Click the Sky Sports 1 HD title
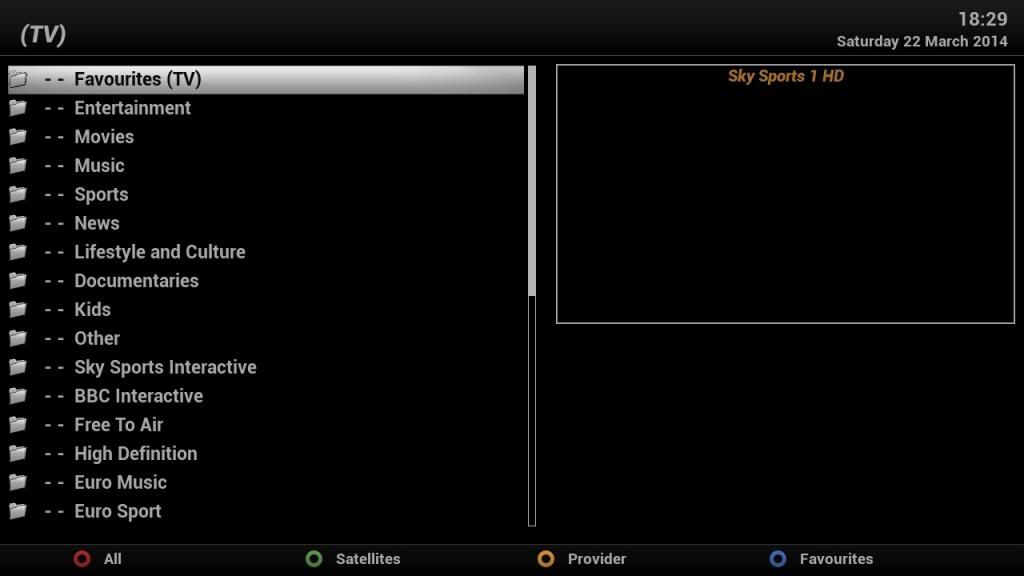This screenshot has width=1024, height=576. tap(786, 76)
